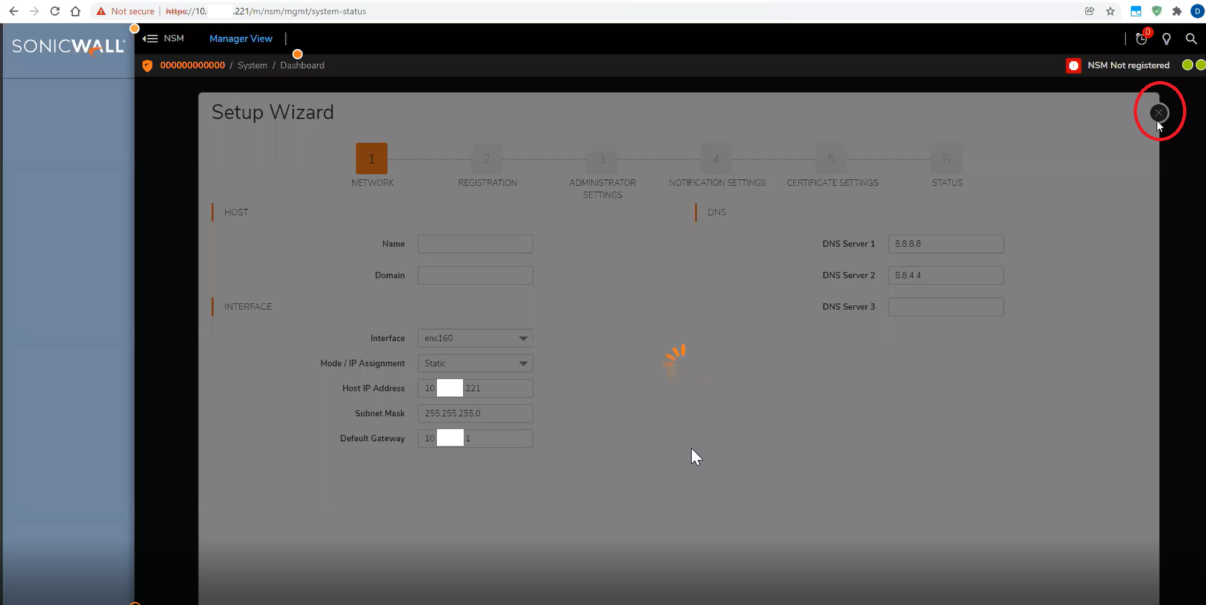
Task: Click the serial number 000000000000 breadcrumb link
Action: click(192, 66)
